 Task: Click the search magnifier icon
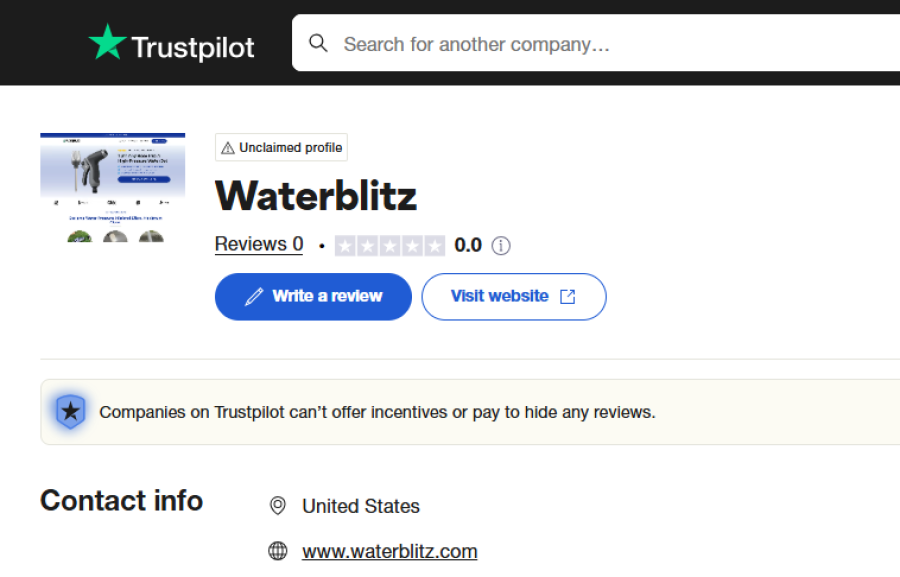pyautogui.click(x=318, y=43)
